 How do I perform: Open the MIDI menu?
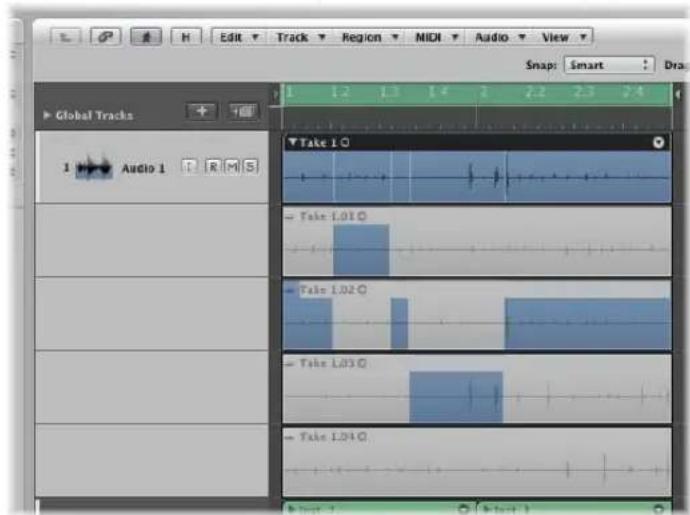coord(437,37)
